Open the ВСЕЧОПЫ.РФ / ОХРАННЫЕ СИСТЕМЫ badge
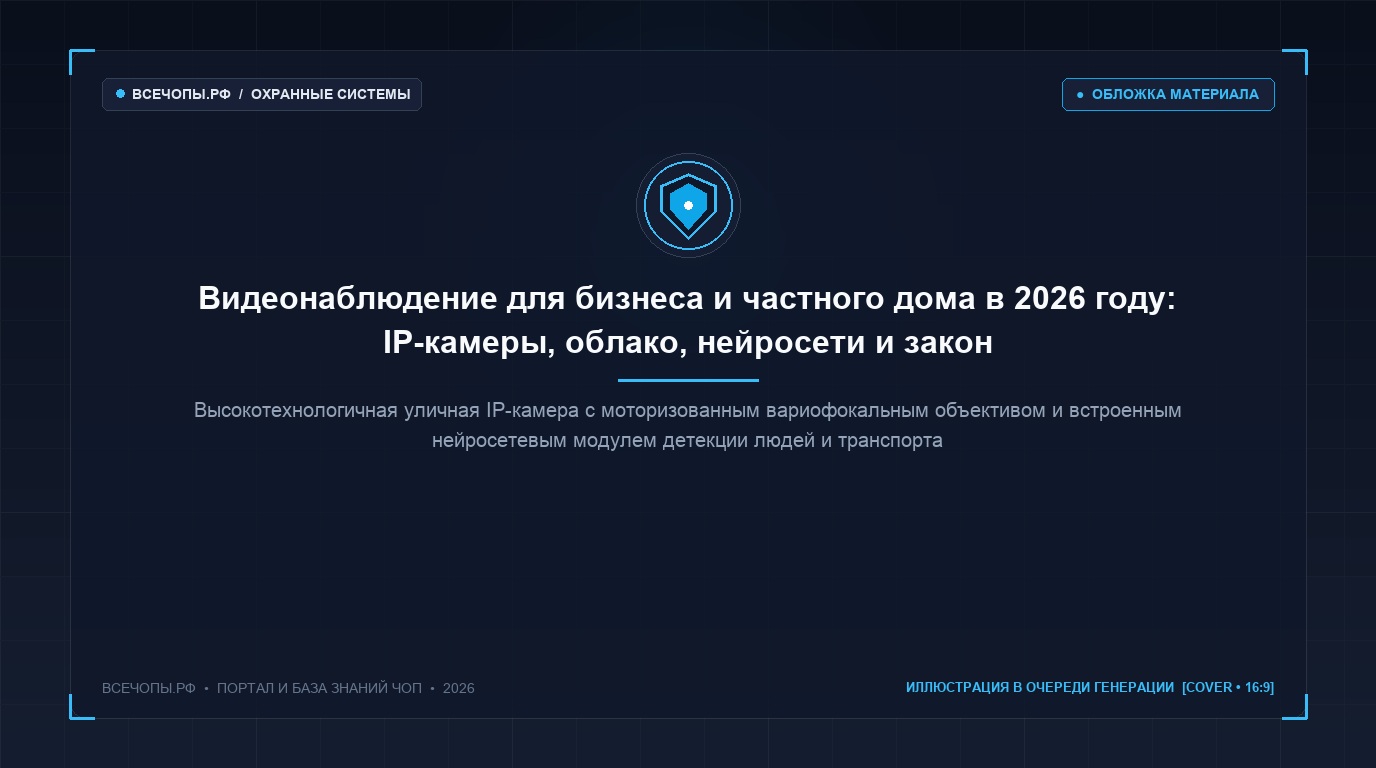1376x768 pixels. tap(262, 95)
